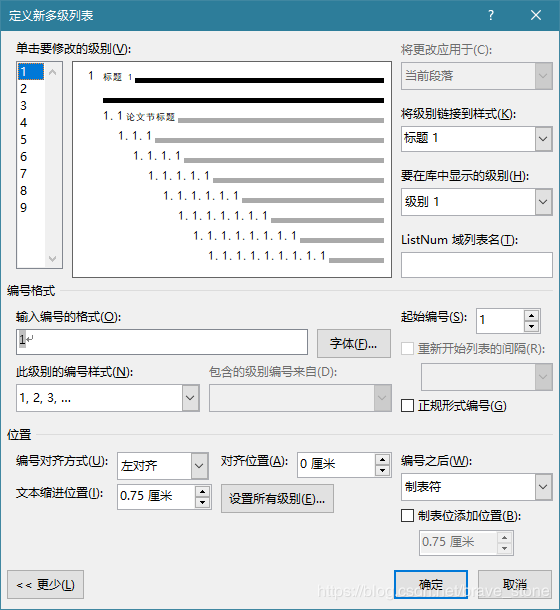Open the 字体 font settings button
The width and height of the screenshot is (560, 610).
coord(354,344)
